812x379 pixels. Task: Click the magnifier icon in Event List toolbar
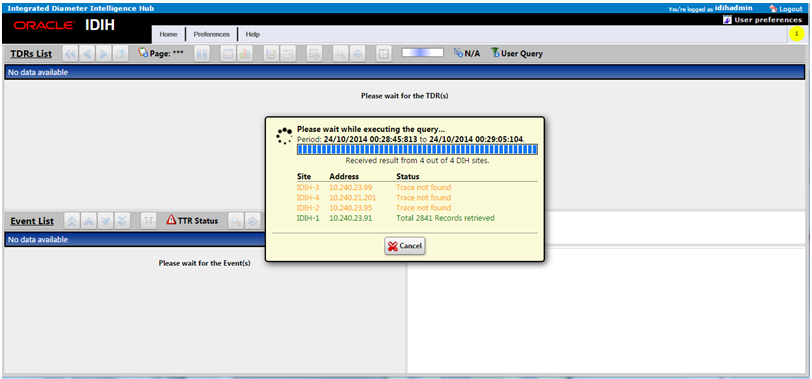(236, 221)
